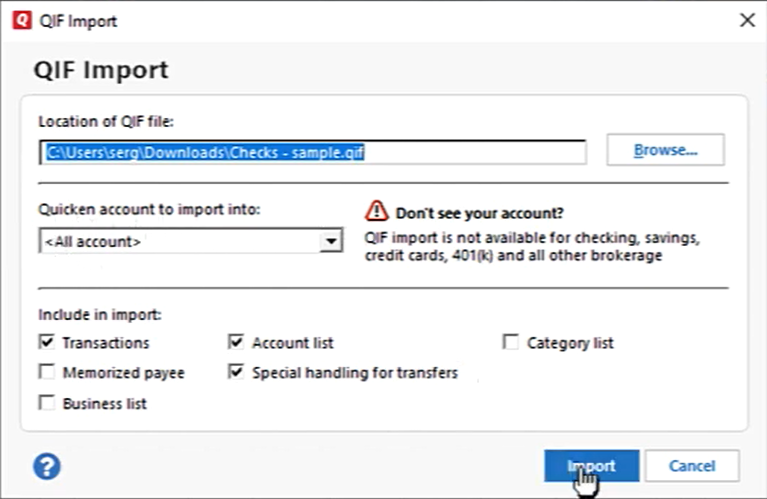This screenshot has height=499, width=767.
Task: Enable the Memorized payee checkbox
Action: (x=47, y=372)
